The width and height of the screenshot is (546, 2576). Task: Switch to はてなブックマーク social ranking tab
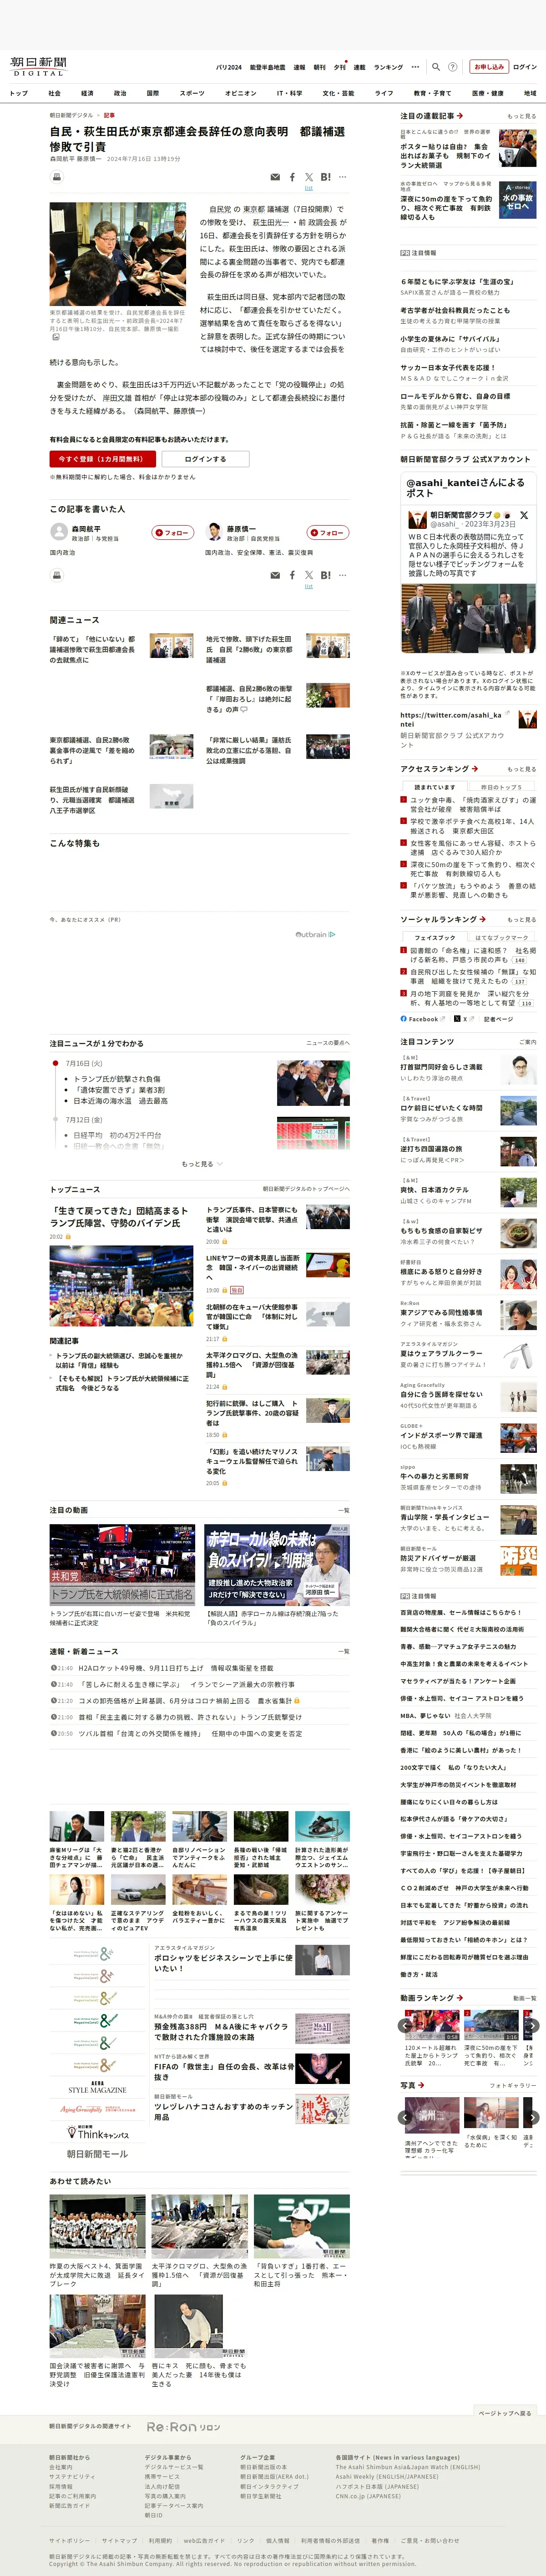[x=501, y=938]
